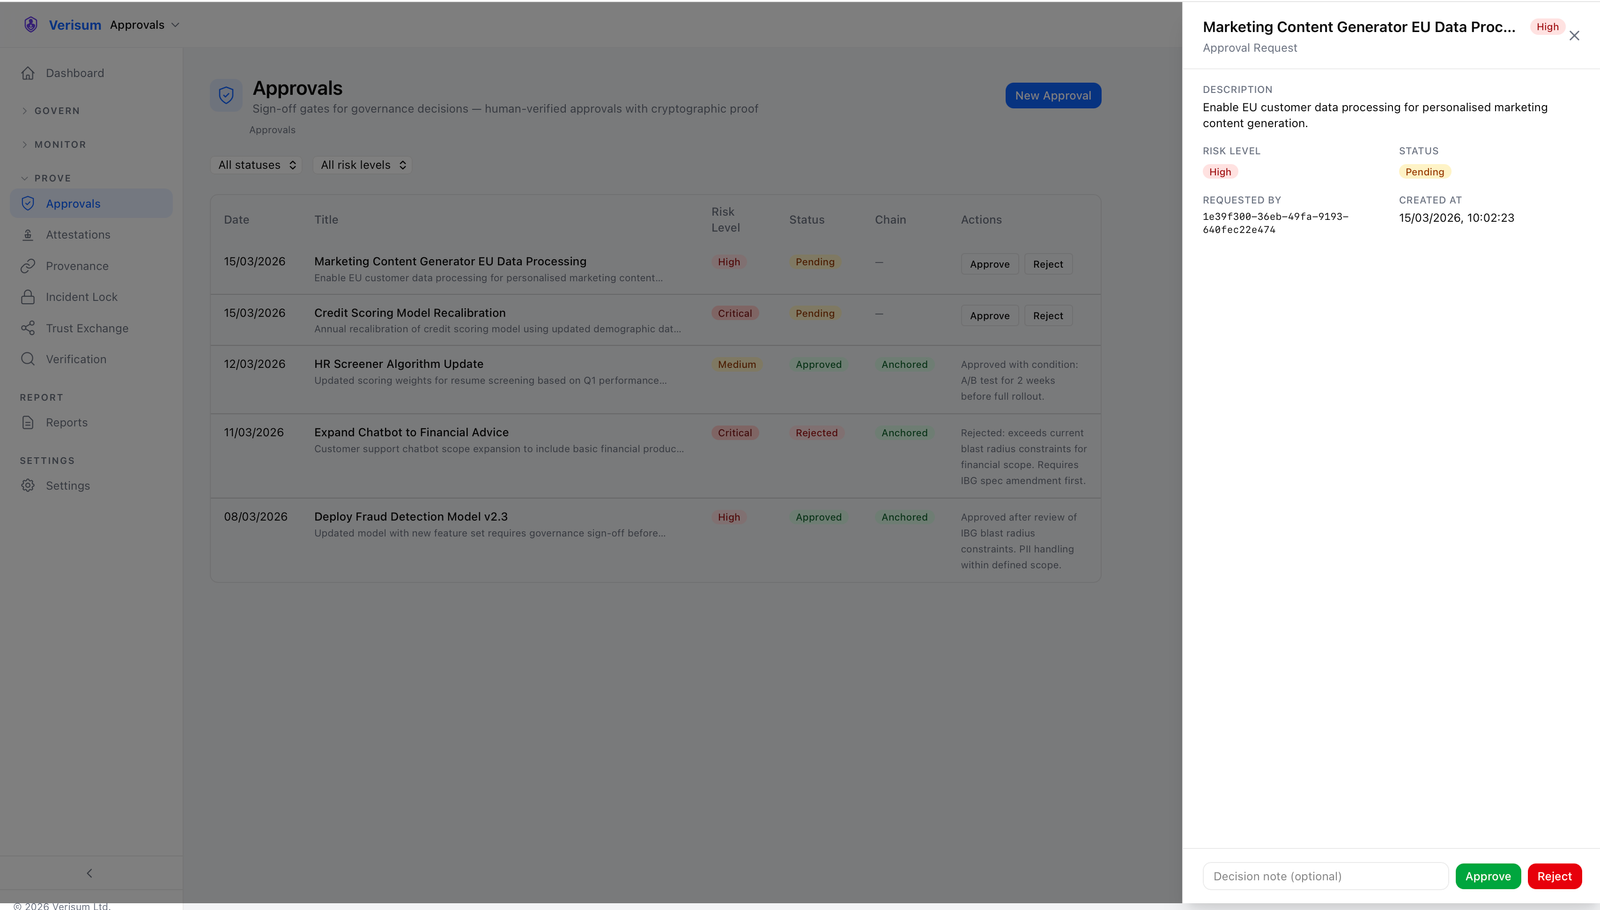1600x910 pixels.
Task: Click the Decision note text field
Action: pos(1324,875)
